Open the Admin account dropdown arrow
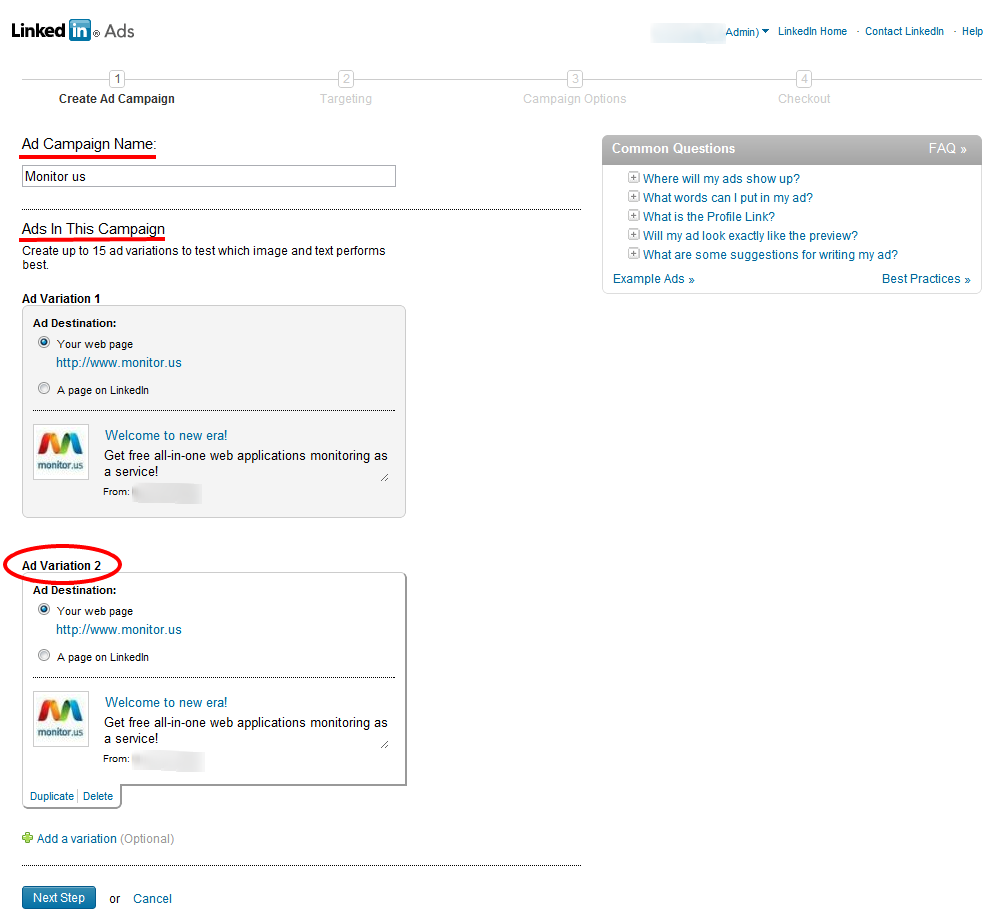Image resolution: width=983 pixels, height=921 pixels. 765,31
